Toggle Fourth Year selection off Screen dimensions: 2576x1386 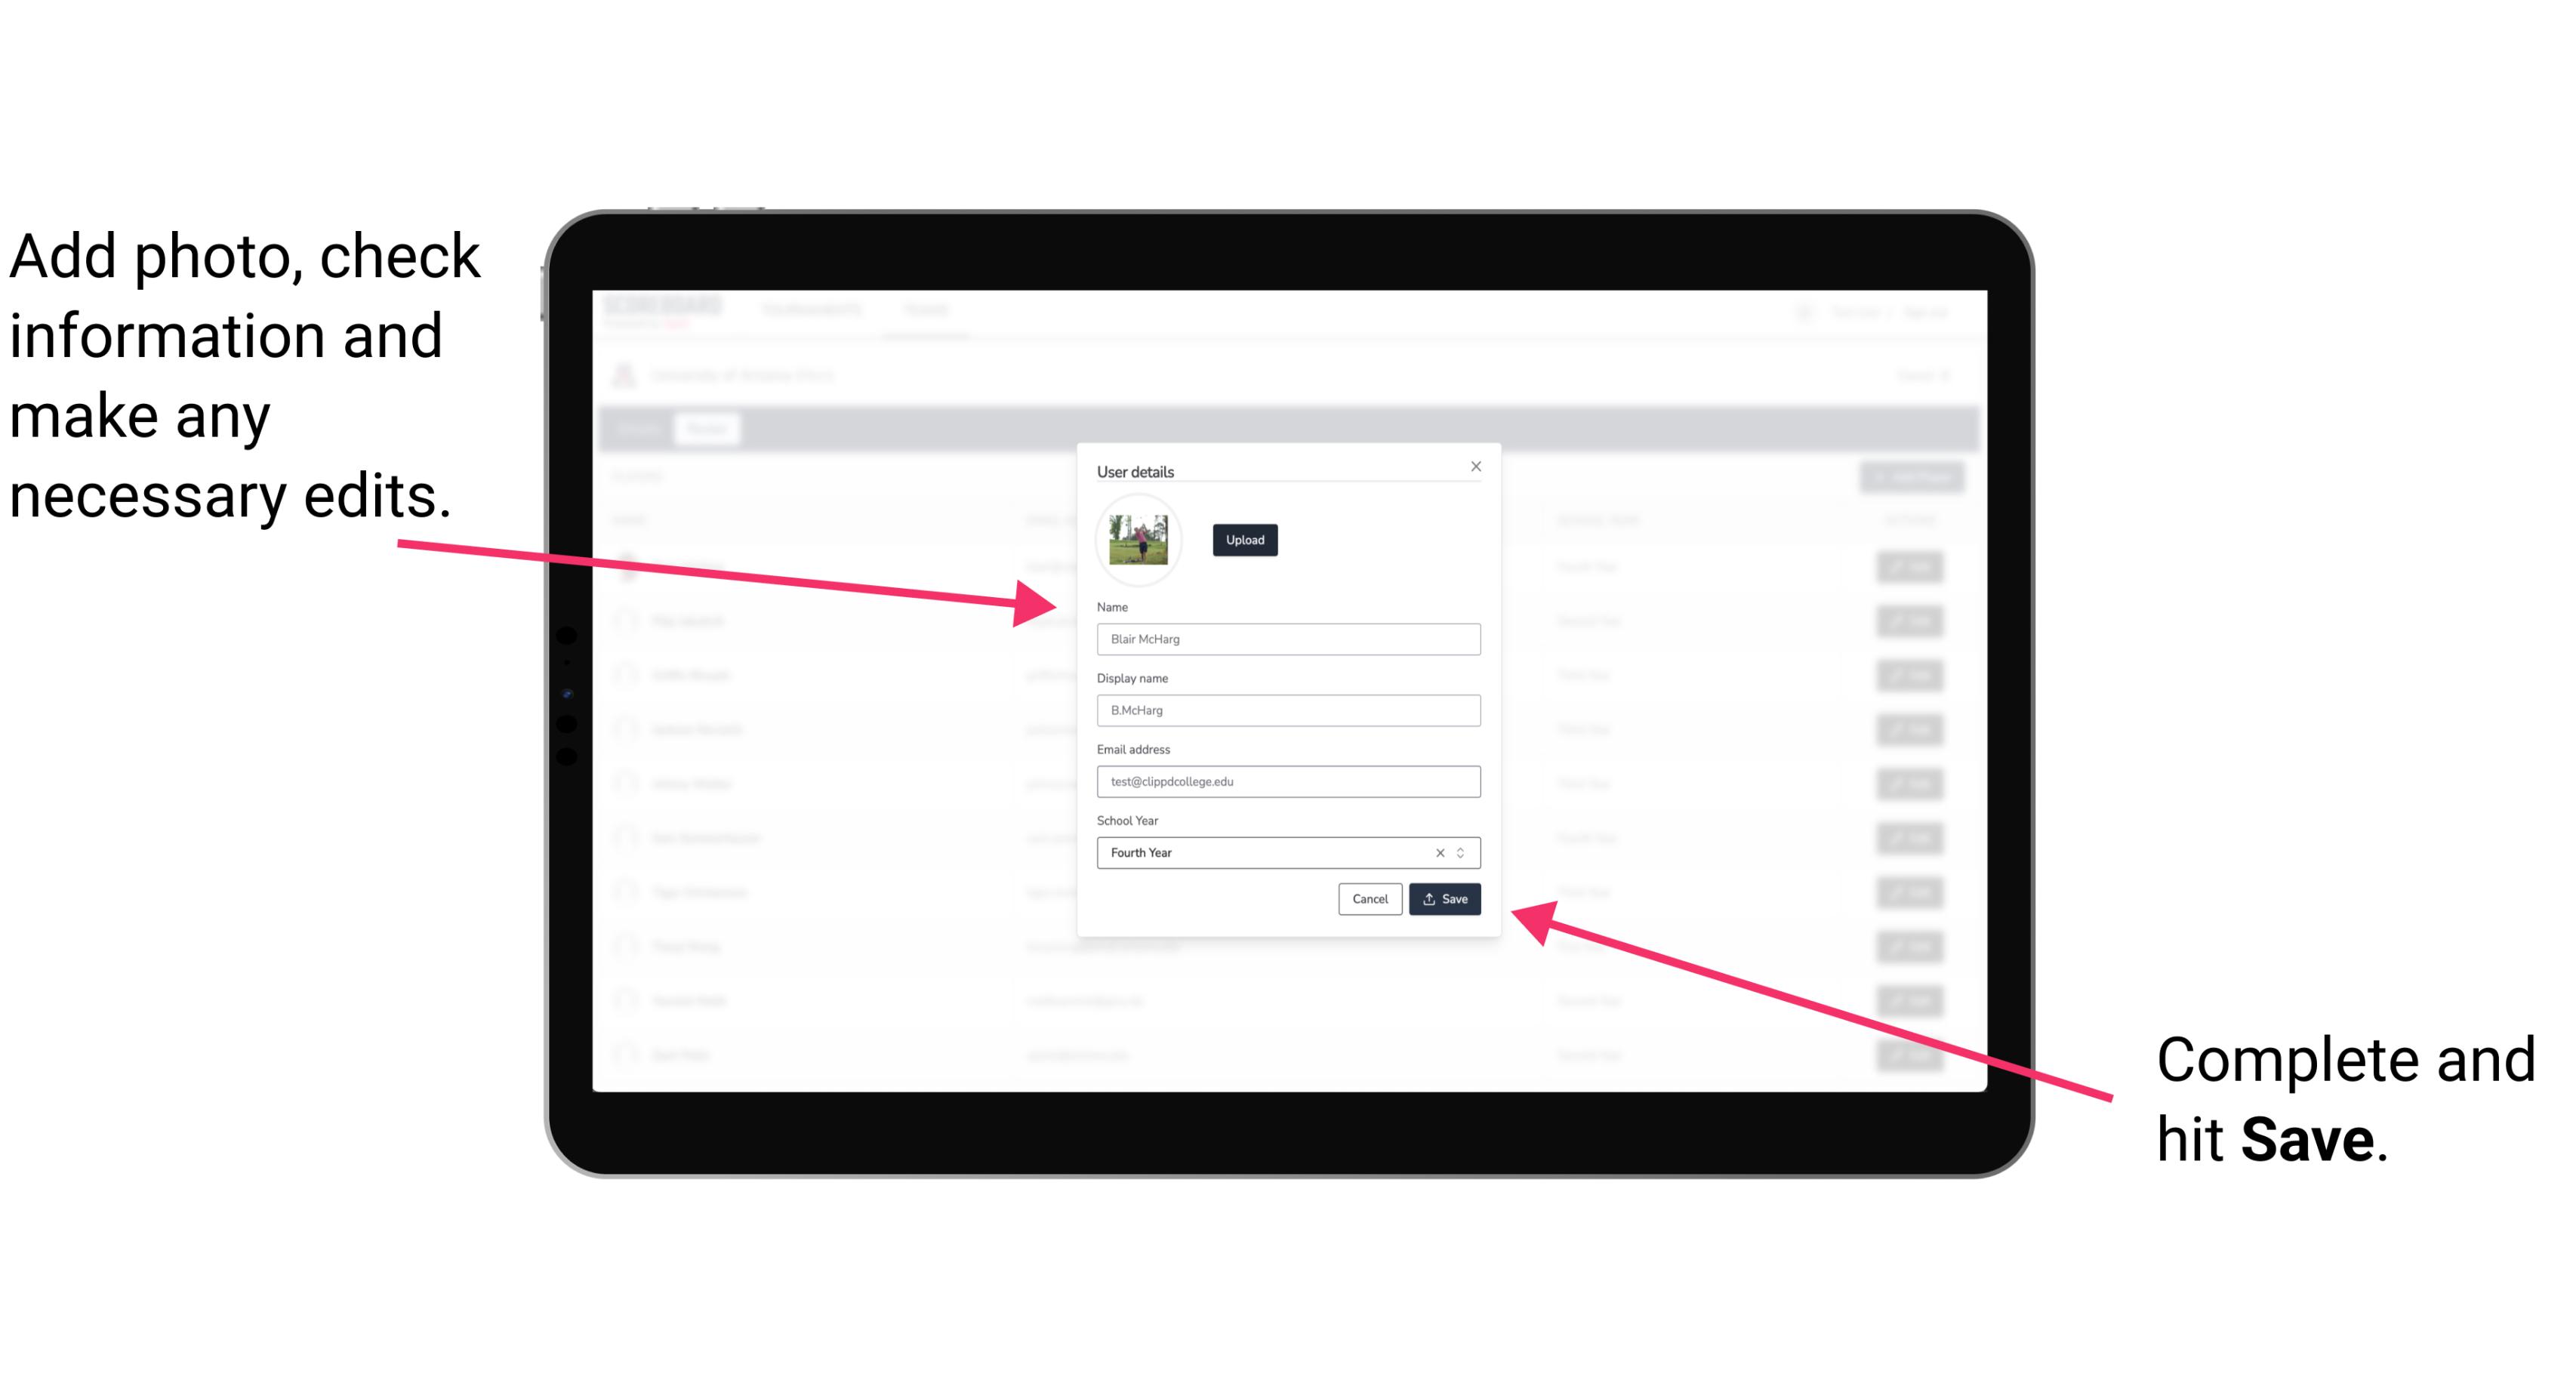click(1439, 852)
